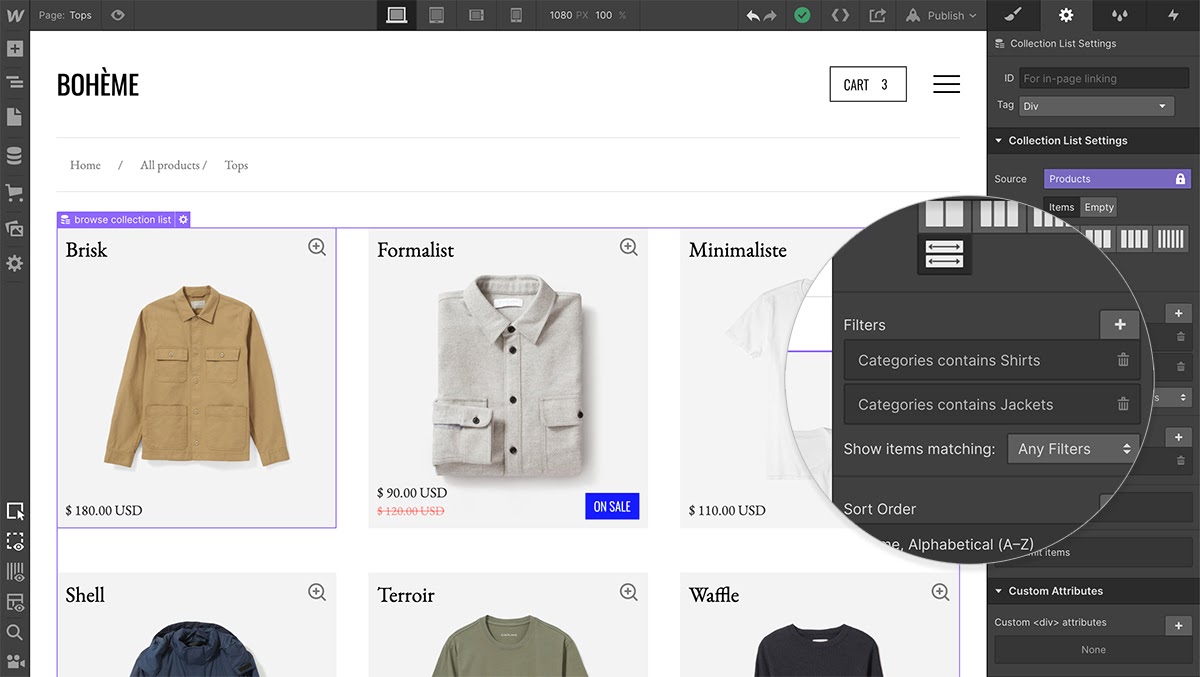Click the 100% zoom control
1200x677 pixels.
[x=611, y=15]
